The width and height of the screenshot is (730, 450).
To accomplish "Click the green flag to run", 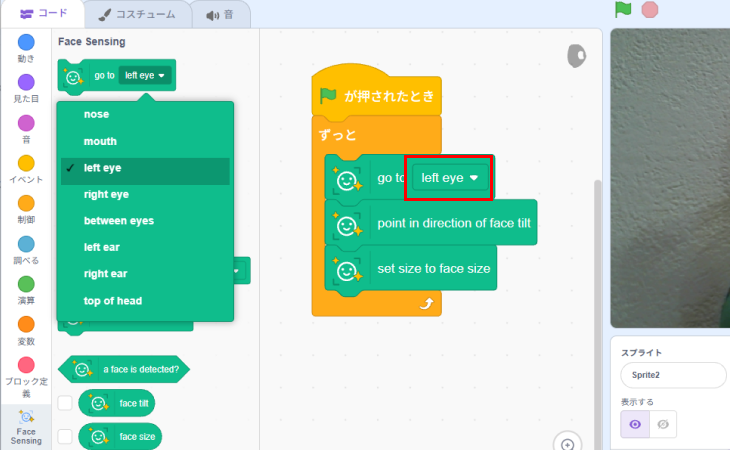I will tap(623, 10).
